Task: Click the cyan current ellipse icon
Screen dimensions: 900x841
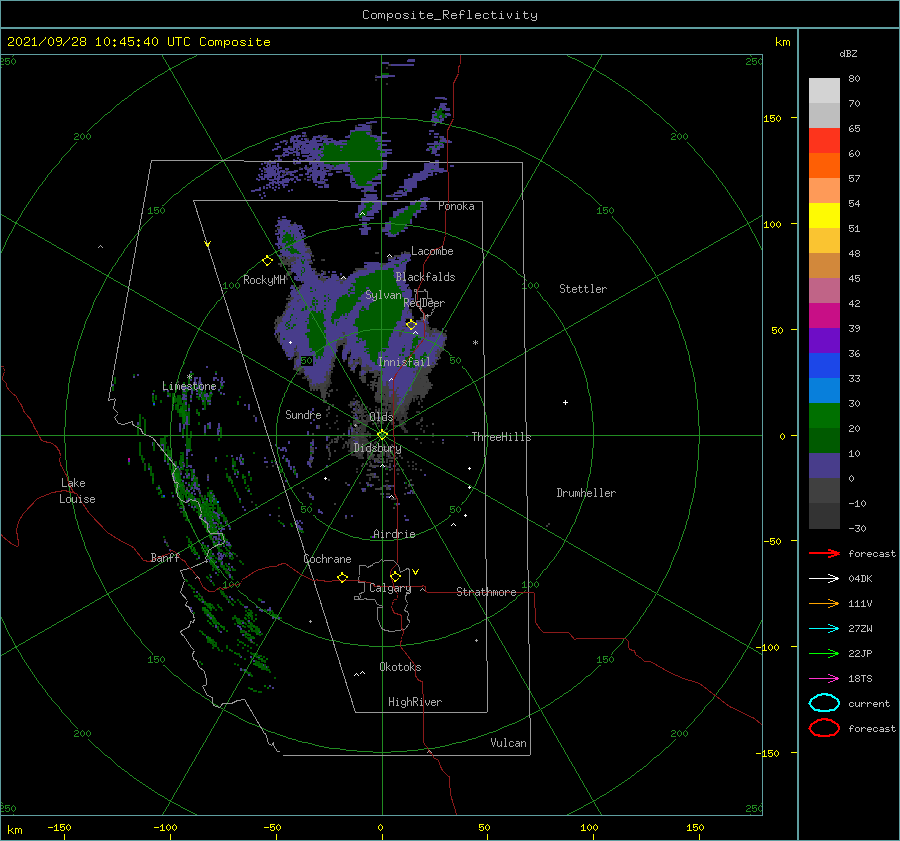Action: 824,703
